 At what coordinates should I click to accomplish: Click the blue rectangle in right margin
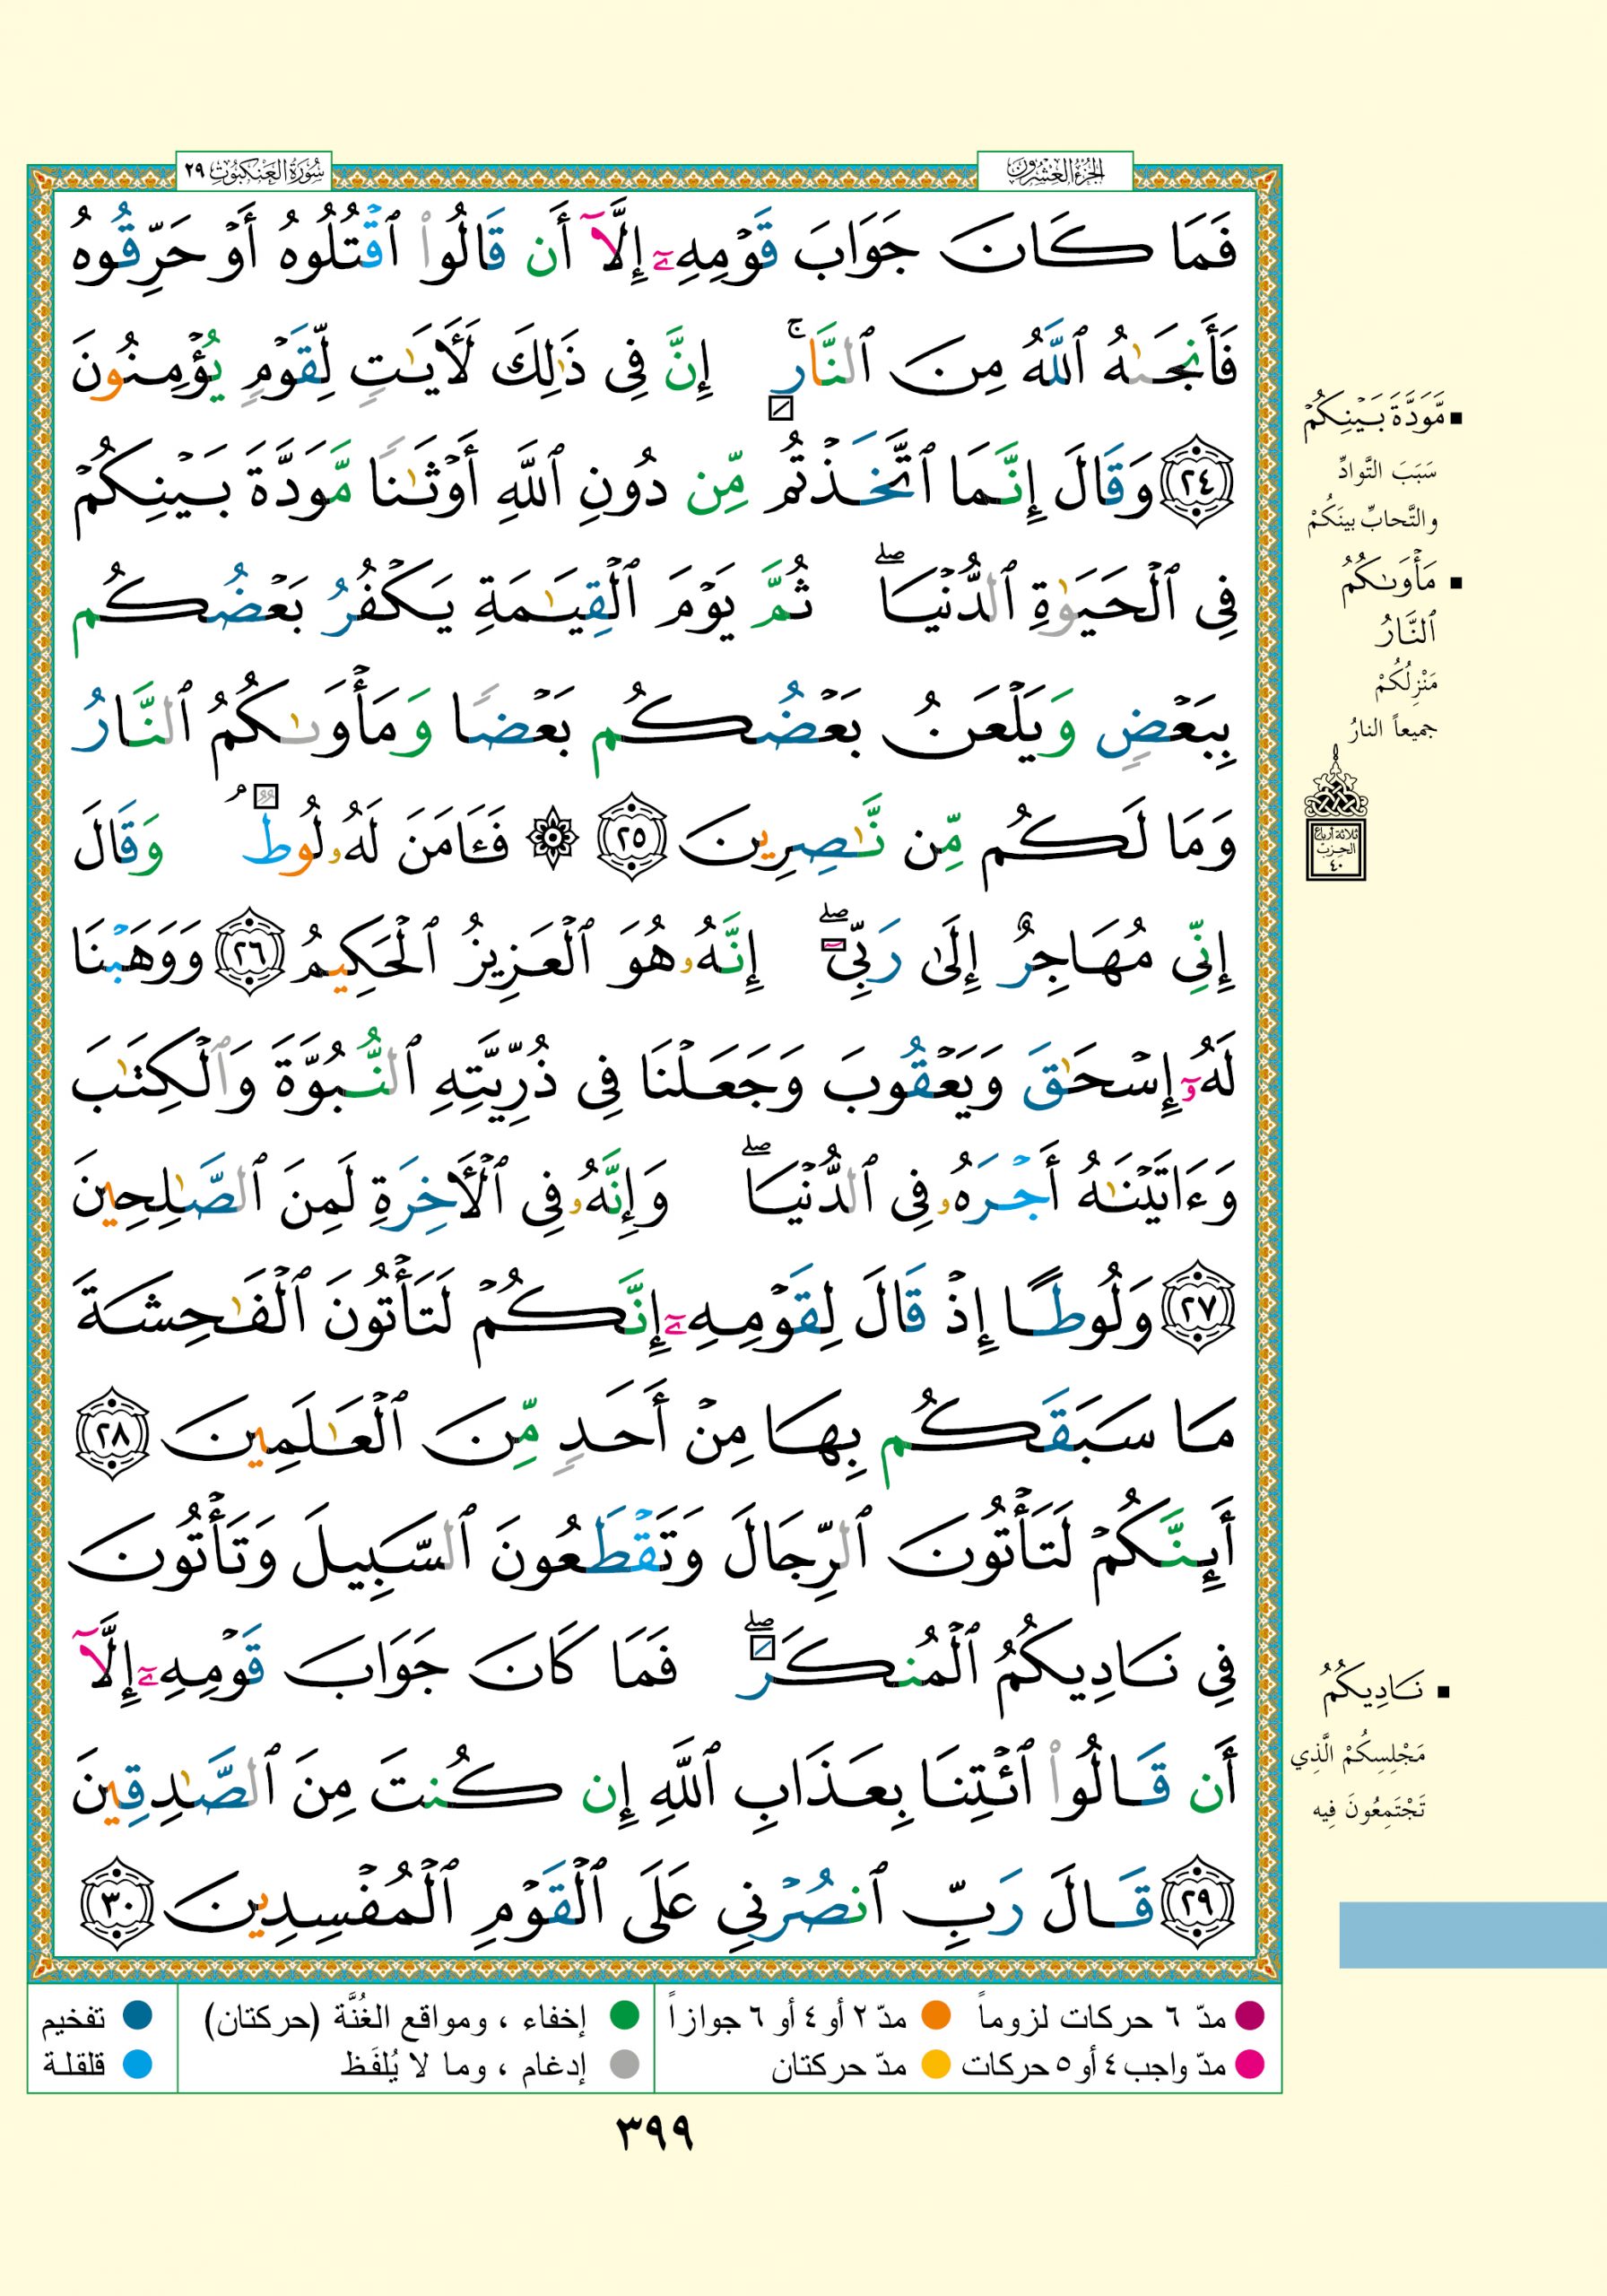point(1472,1934)
